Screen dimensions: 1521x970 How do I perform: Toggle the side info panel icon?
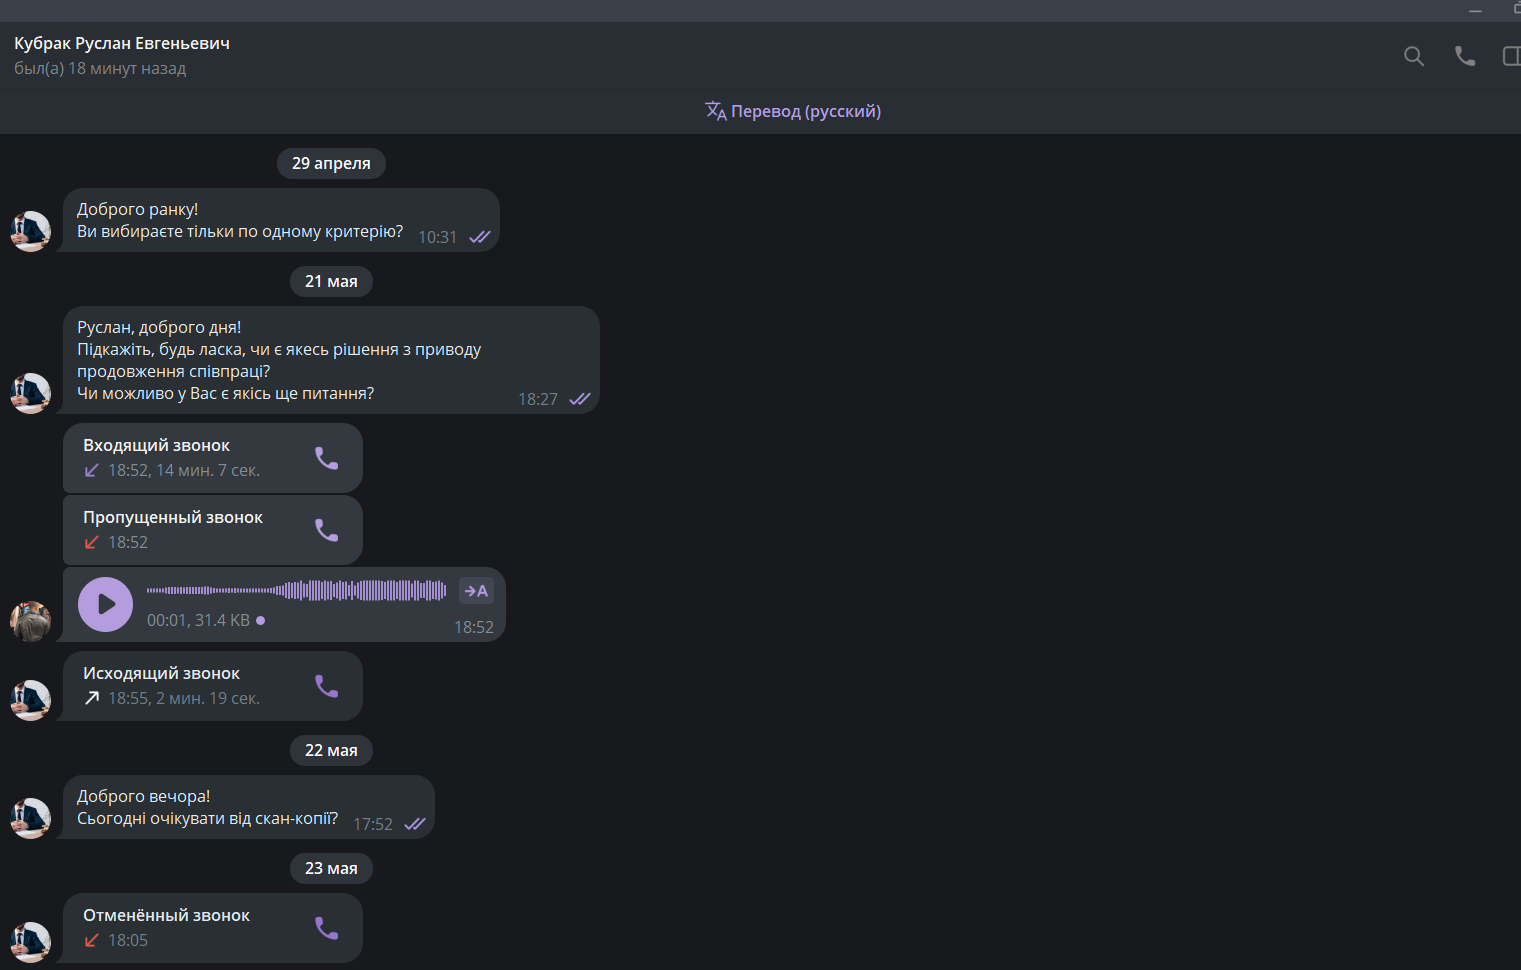pyautogui.click(x=1511, y=56)
